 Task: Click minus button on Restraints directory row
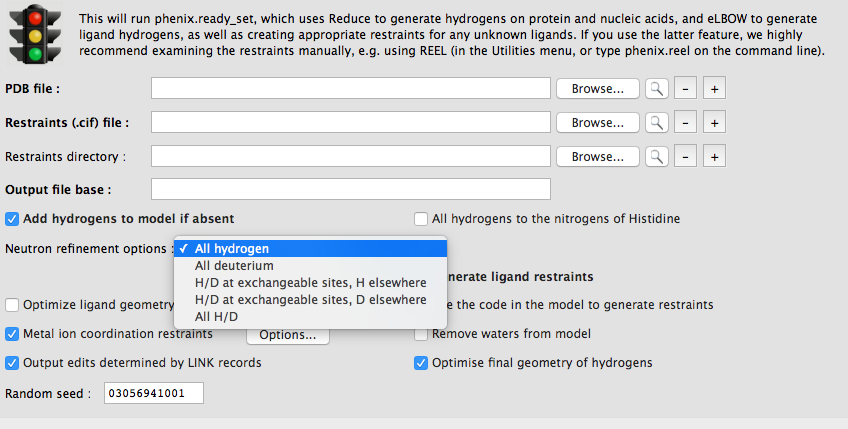point(685,157)
